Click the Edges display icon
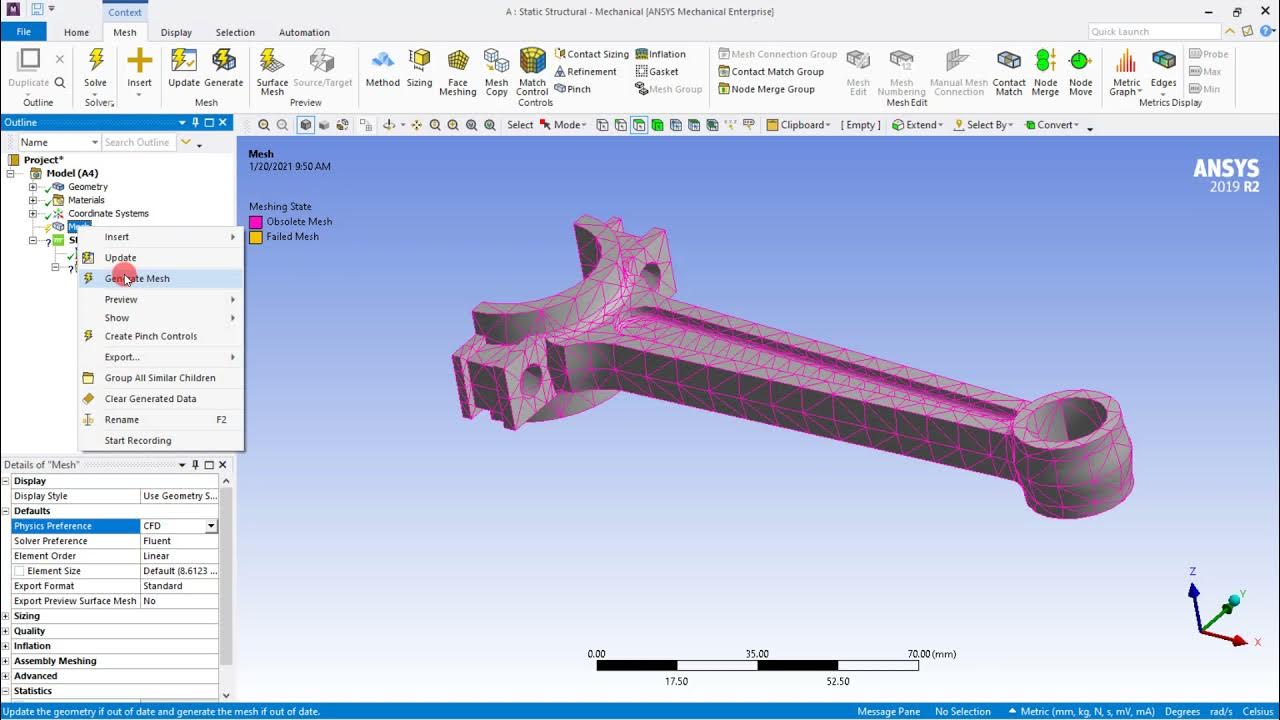The height and width of the screenshot is (720, 1280). point(1163,62)
